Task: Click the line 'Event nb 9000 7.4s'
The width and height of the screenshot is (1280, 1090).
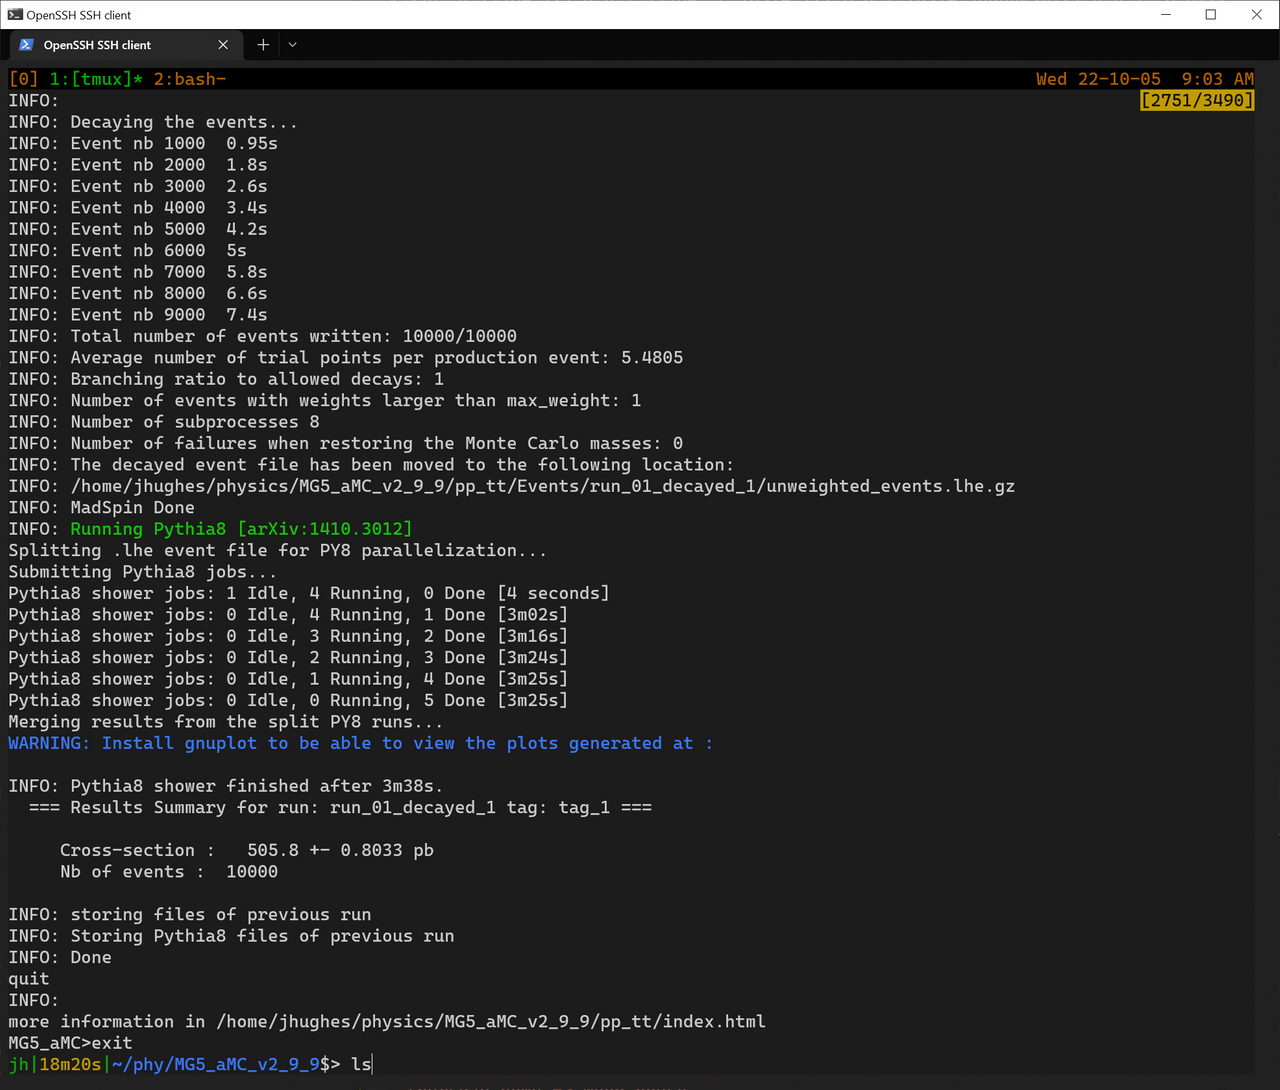Action: [138, 315]
